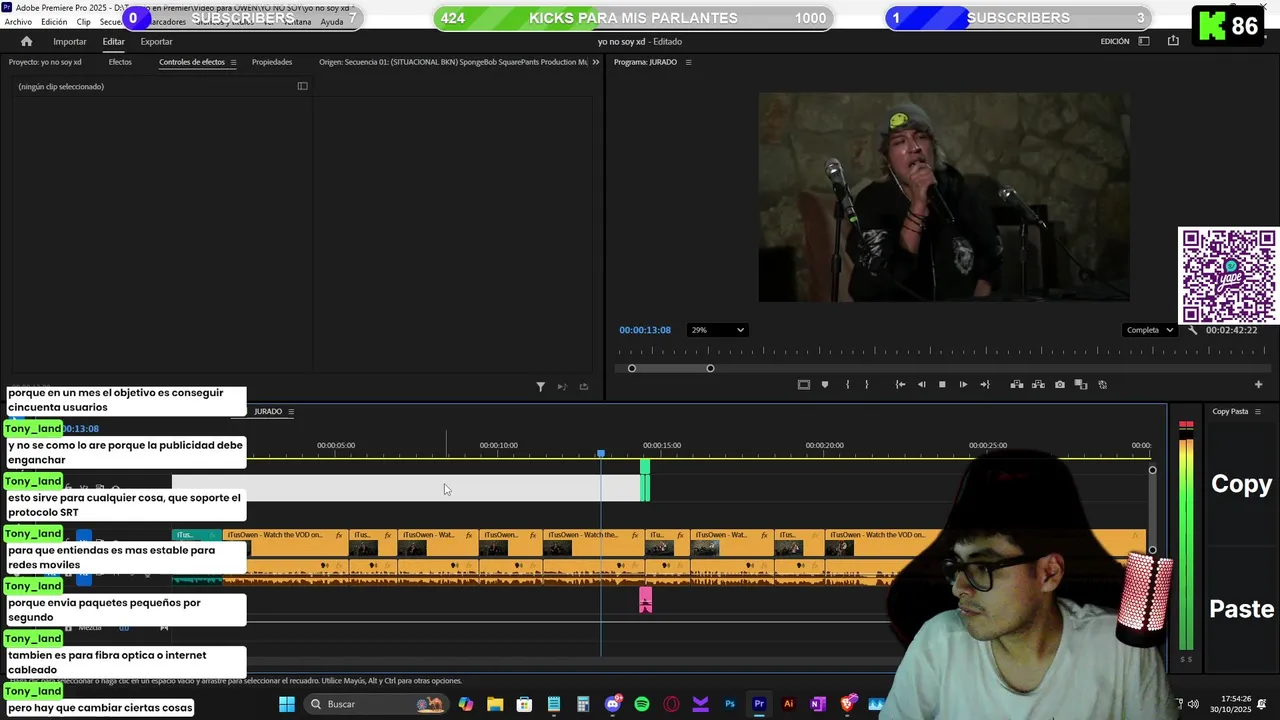The height and width of the screenshot is (720, 1280).
Task: Open the Edición menu
Action: click(x=54, y=22)
